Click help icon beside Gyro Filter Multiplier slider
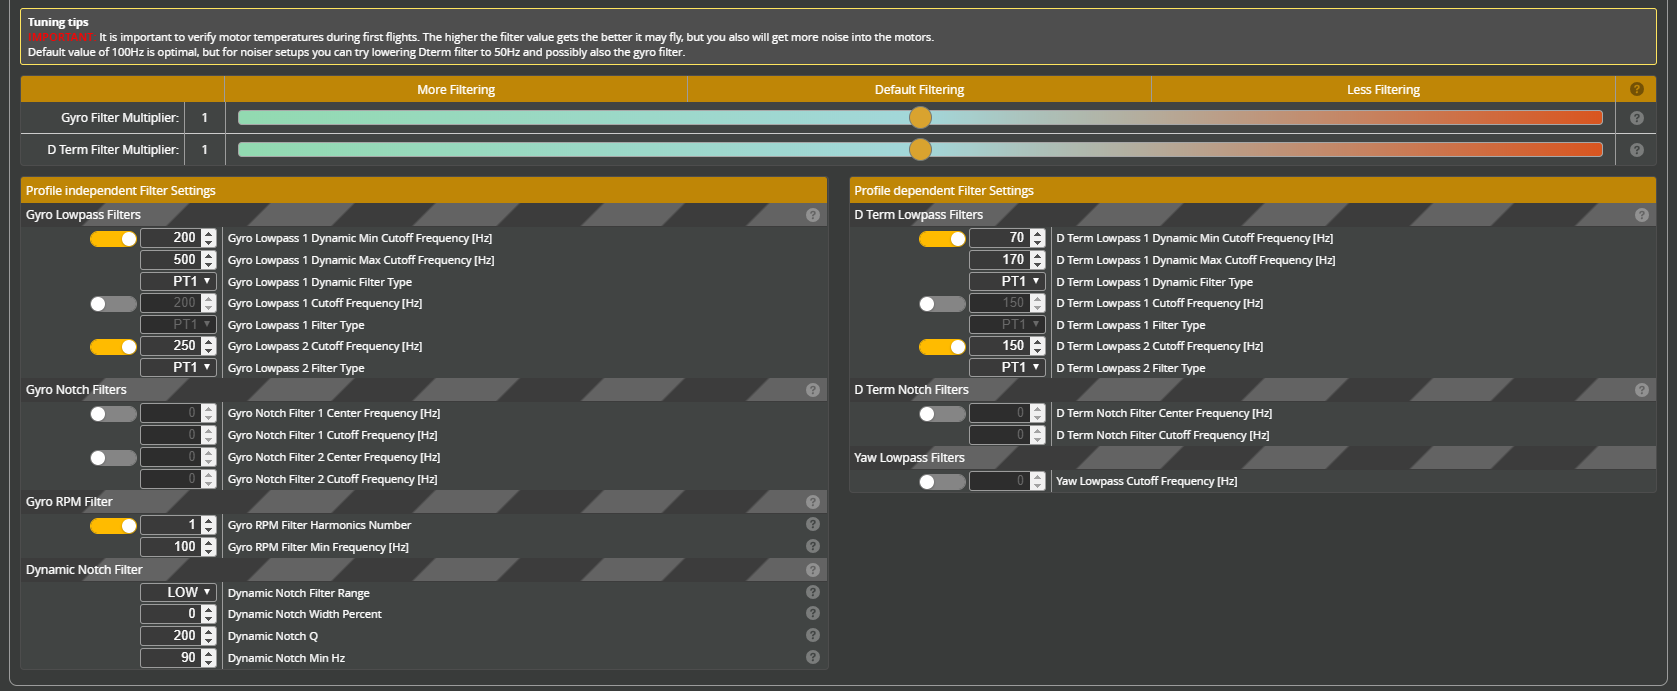 [x=1636, y=118]
